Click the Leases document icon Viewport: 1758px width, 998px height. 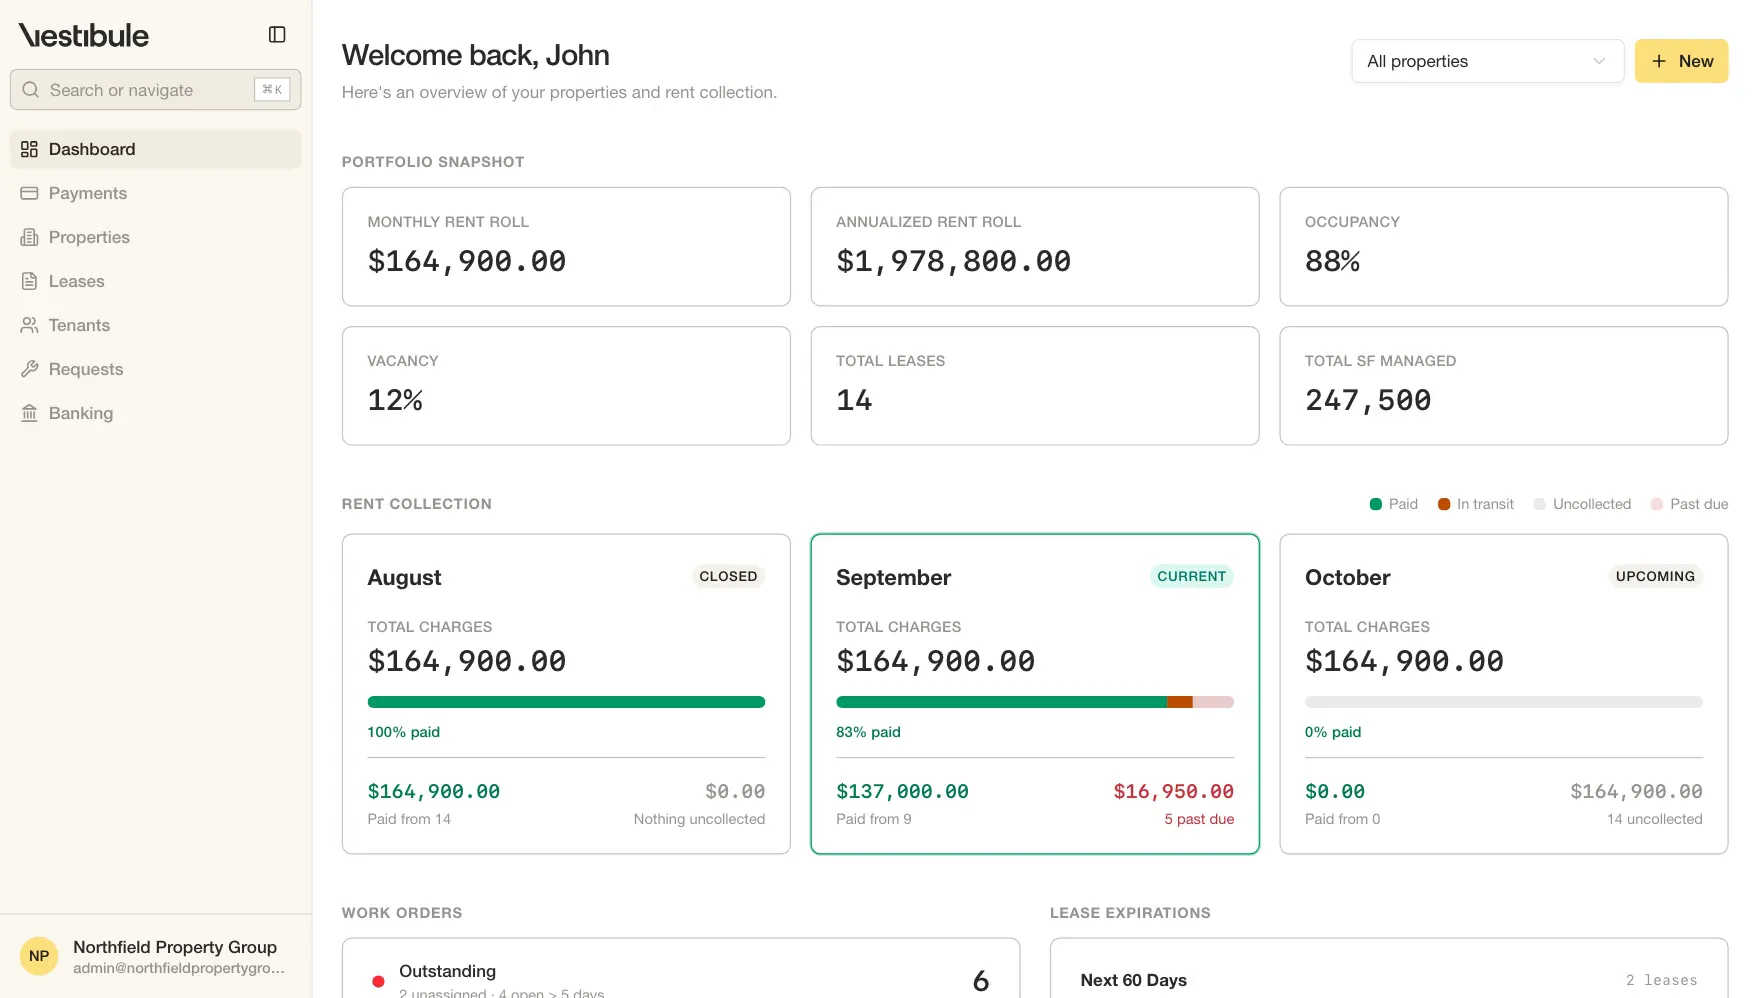coord(29,281)
